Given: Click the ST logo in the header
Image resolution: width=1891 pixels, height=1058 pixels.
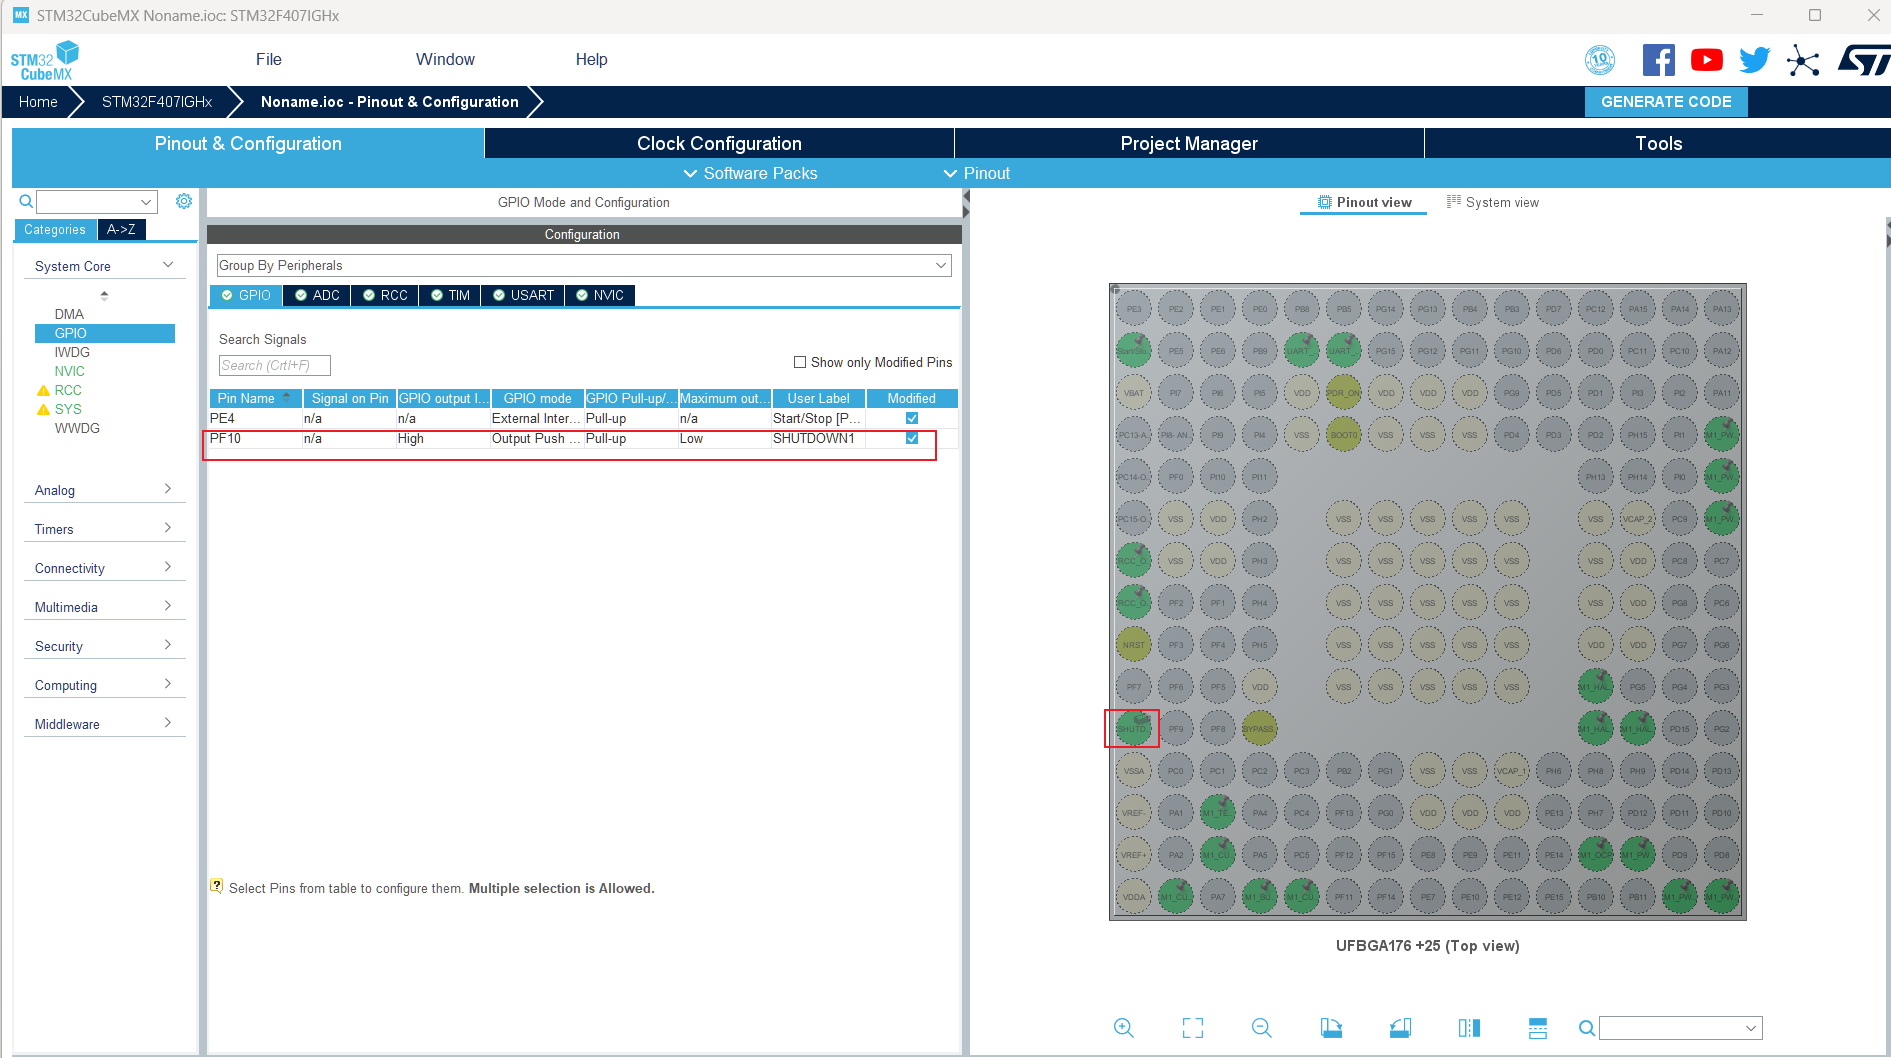Looking at the screenshot, I should click(x=1864, y=60).
